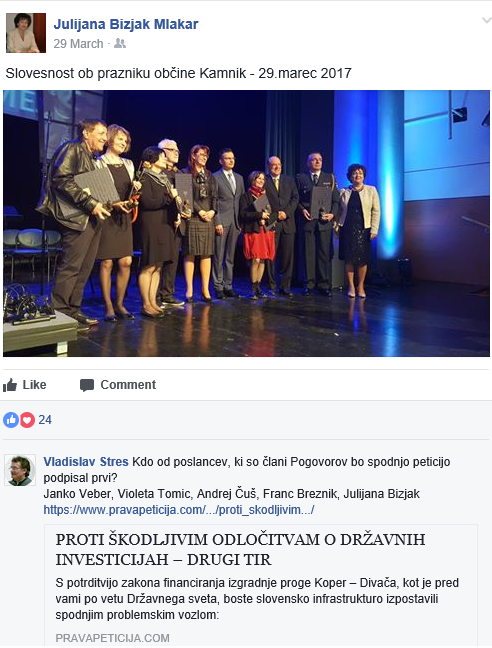Screen dimensions: 492x648
Task: Open Julijana Bizjak Mlakar's profile picture
Action: 26,33
